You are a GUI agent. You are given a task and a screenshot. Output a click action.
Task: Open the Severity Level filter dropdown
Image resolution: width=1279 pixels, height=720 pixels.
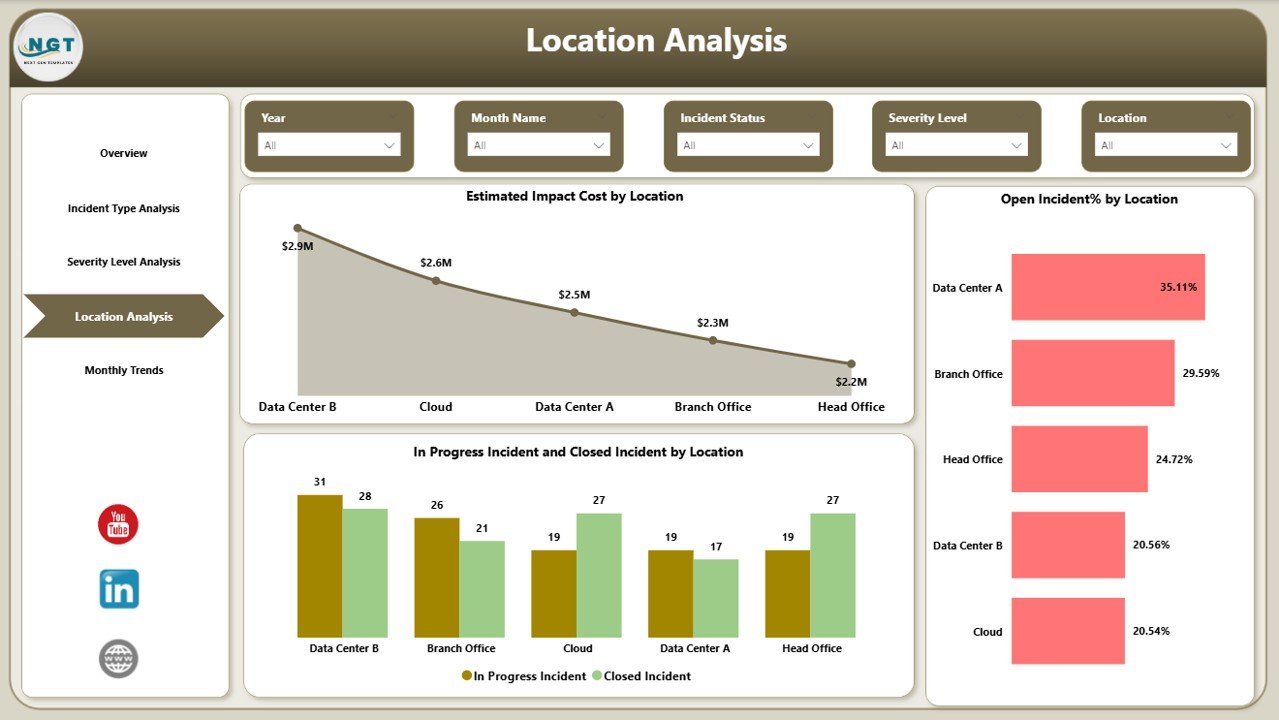click(x=1016, y=145)
